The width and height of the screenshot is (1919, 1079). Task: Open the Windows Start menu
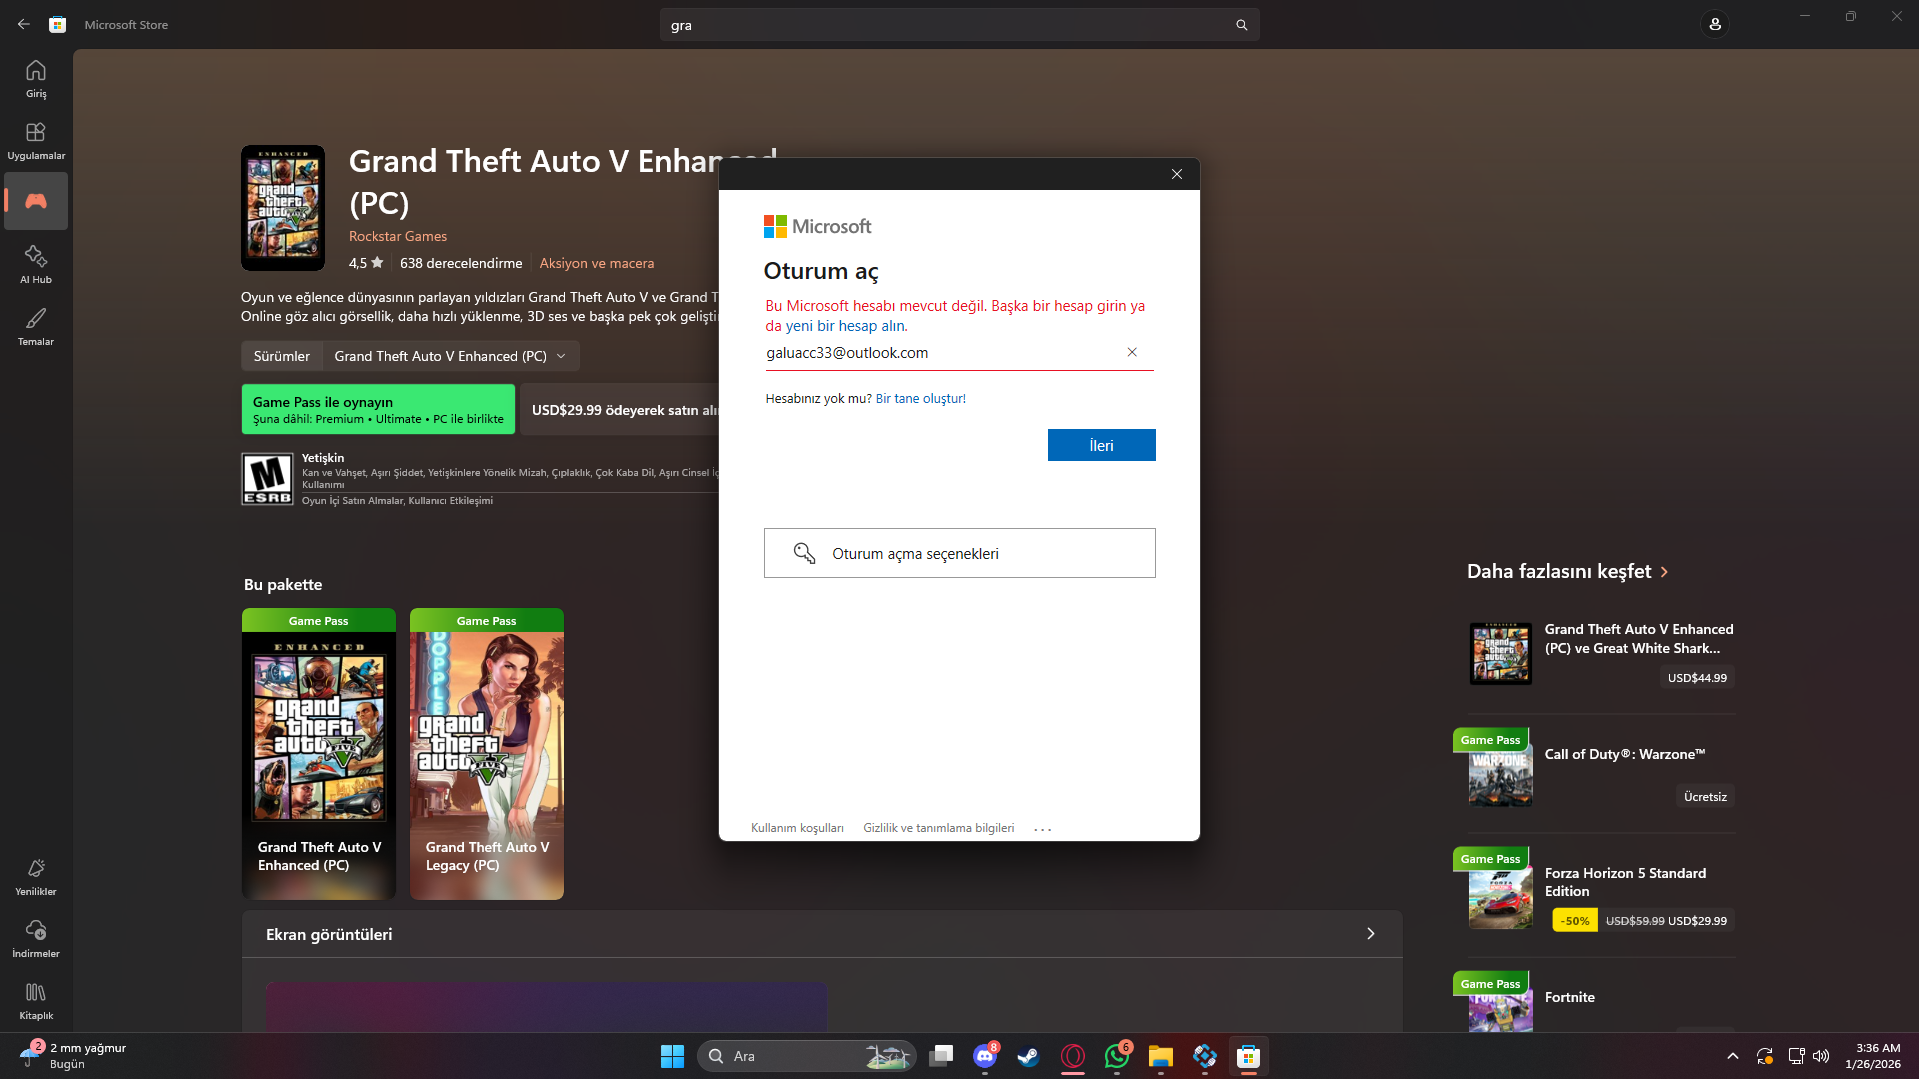(672, 1056)
